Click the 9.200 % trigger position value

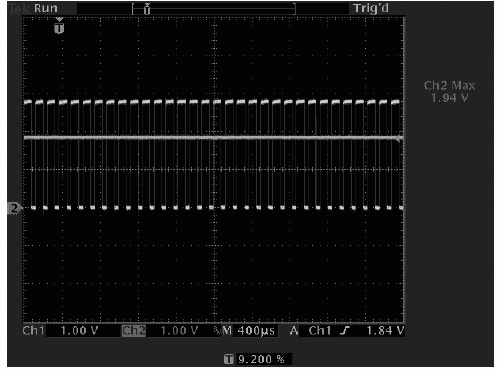coord(262,359)
